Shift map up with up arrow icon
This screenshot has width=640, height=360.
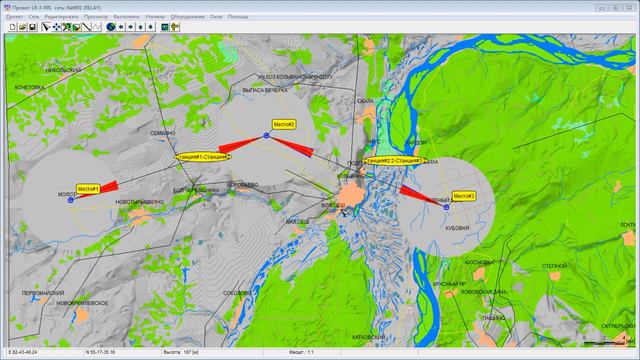tap(141, 27)
